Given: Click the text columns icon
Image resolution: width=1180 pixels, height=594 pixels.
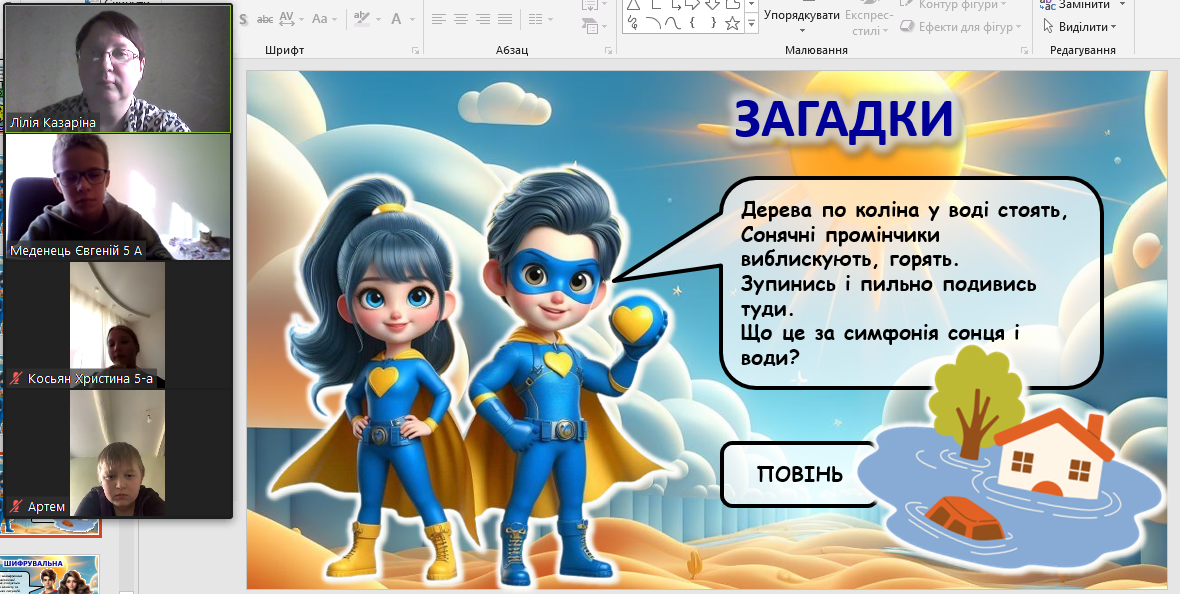Looking at the screenshot, I should click(x=536, y=19).
